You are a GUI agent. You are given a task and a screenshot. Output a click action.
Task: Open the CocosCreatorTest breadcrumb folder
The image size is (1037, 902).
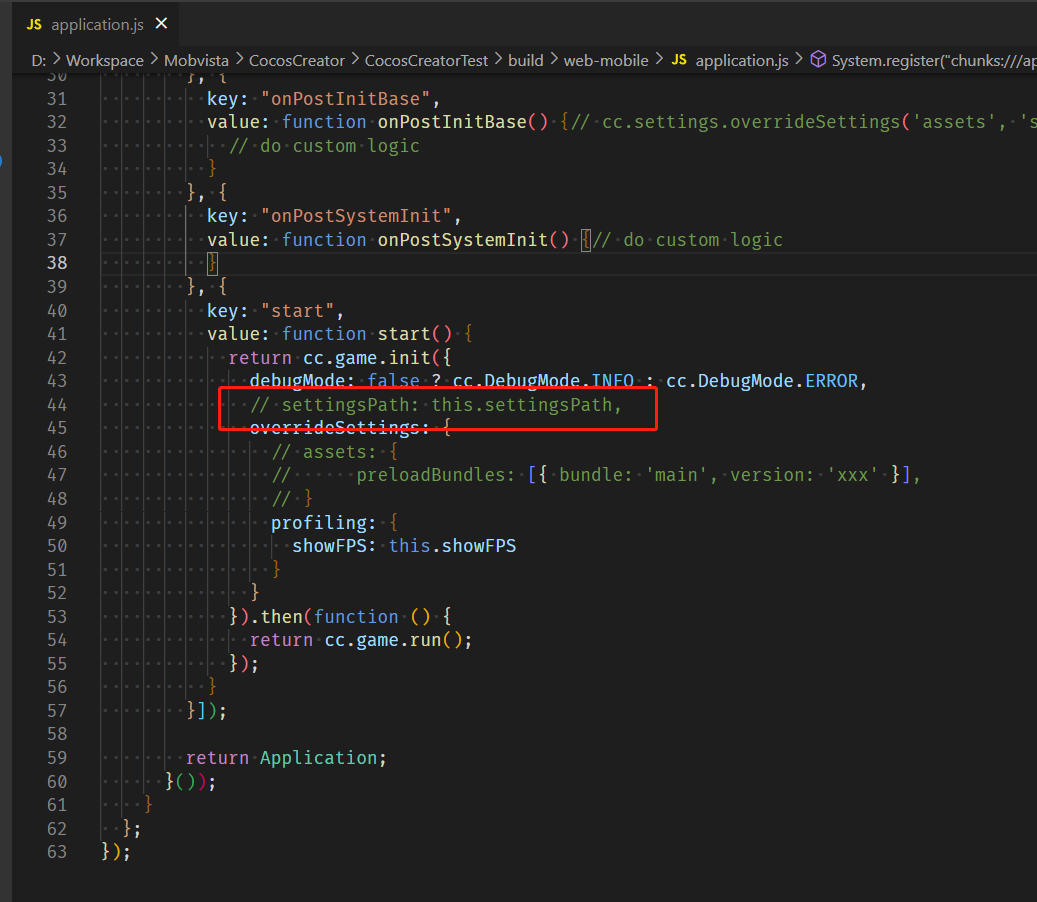tap(426, 60)
